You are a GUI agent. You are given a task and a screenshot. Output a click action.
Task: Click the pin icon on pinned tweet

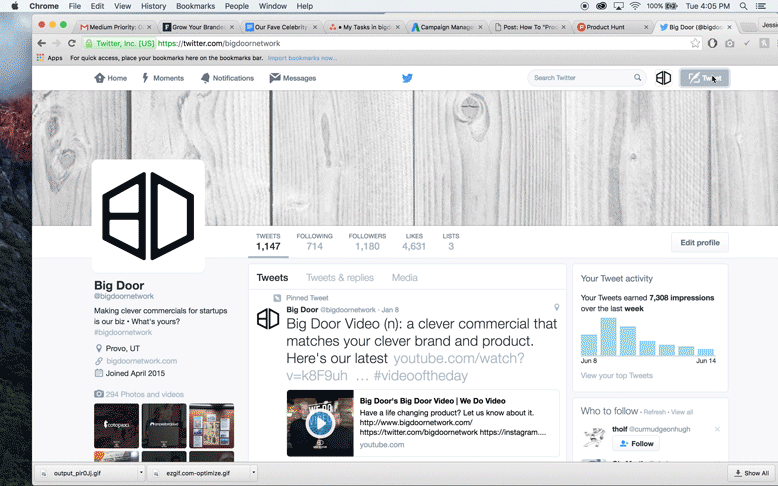[557, 307]
